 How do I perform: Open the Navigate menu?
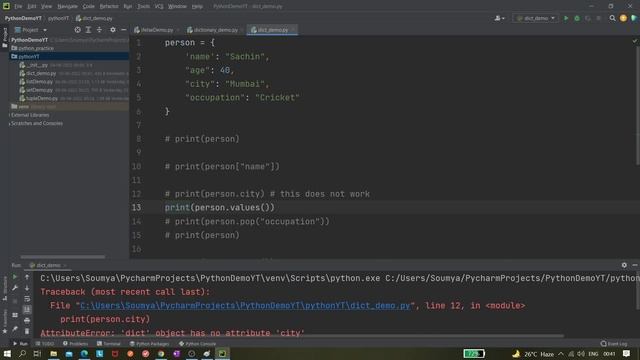(x=67, y=7)
